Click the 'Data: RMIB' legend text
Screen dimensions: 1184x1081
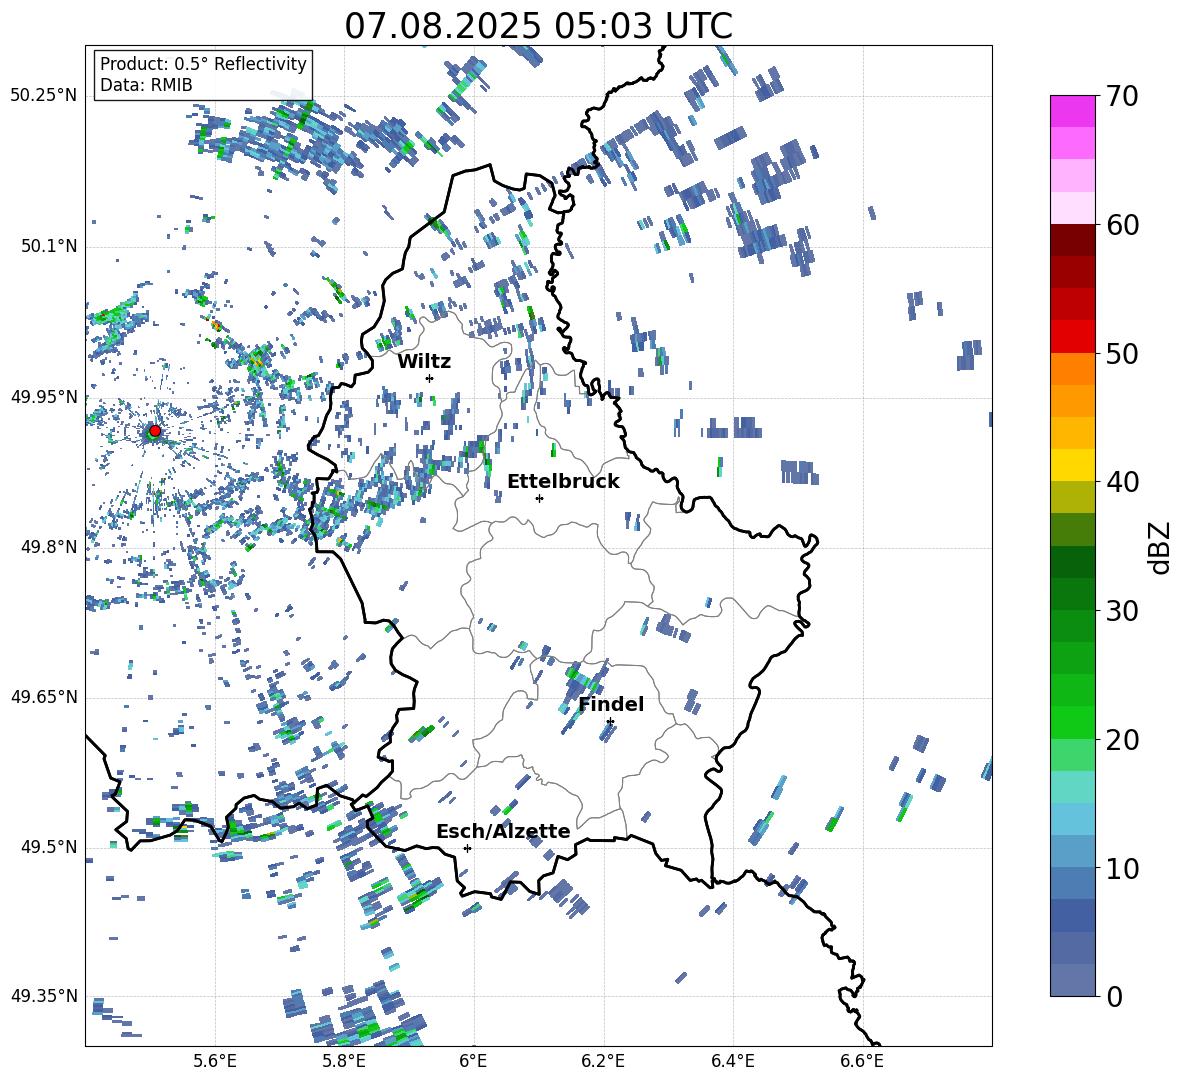(x=146, y=85)
